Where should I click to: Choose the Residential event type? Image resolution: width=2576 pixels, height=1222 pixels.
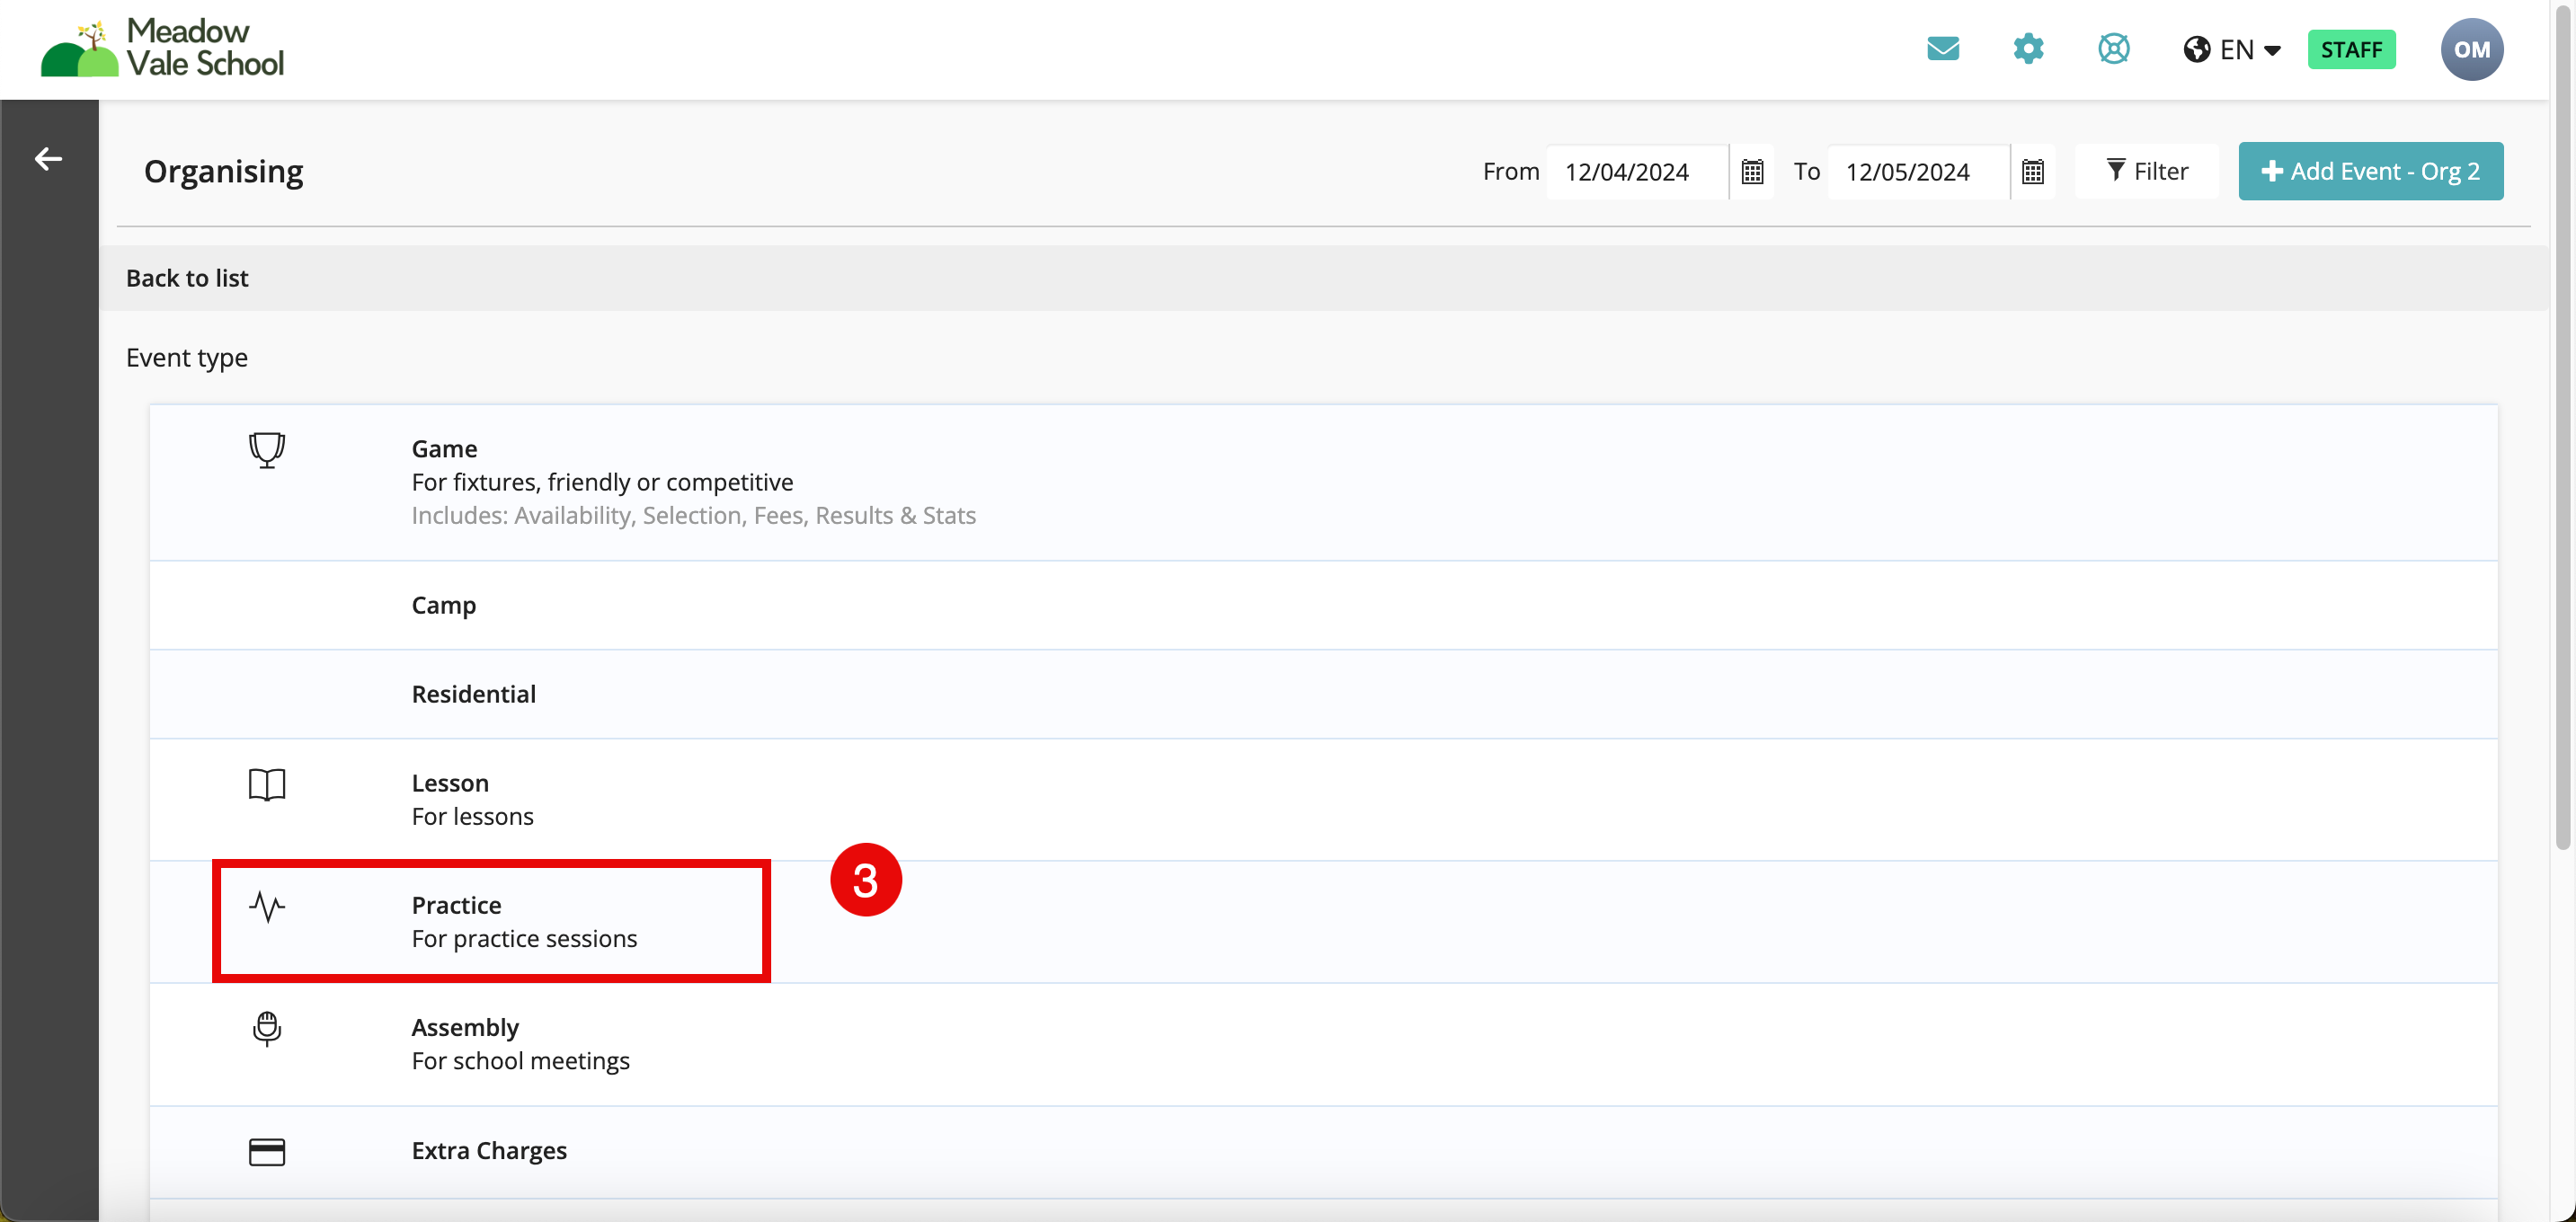click(1323, 694)
